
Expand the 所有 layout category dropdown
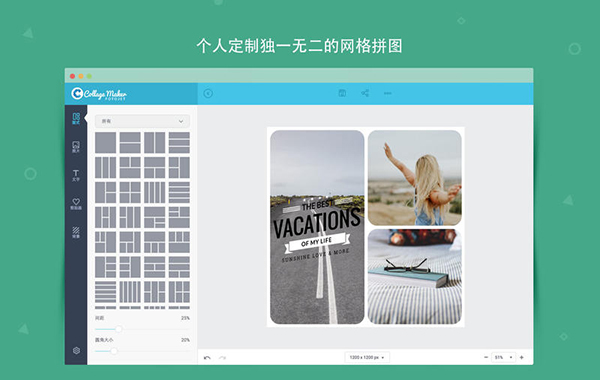click(x=142, y=121)
